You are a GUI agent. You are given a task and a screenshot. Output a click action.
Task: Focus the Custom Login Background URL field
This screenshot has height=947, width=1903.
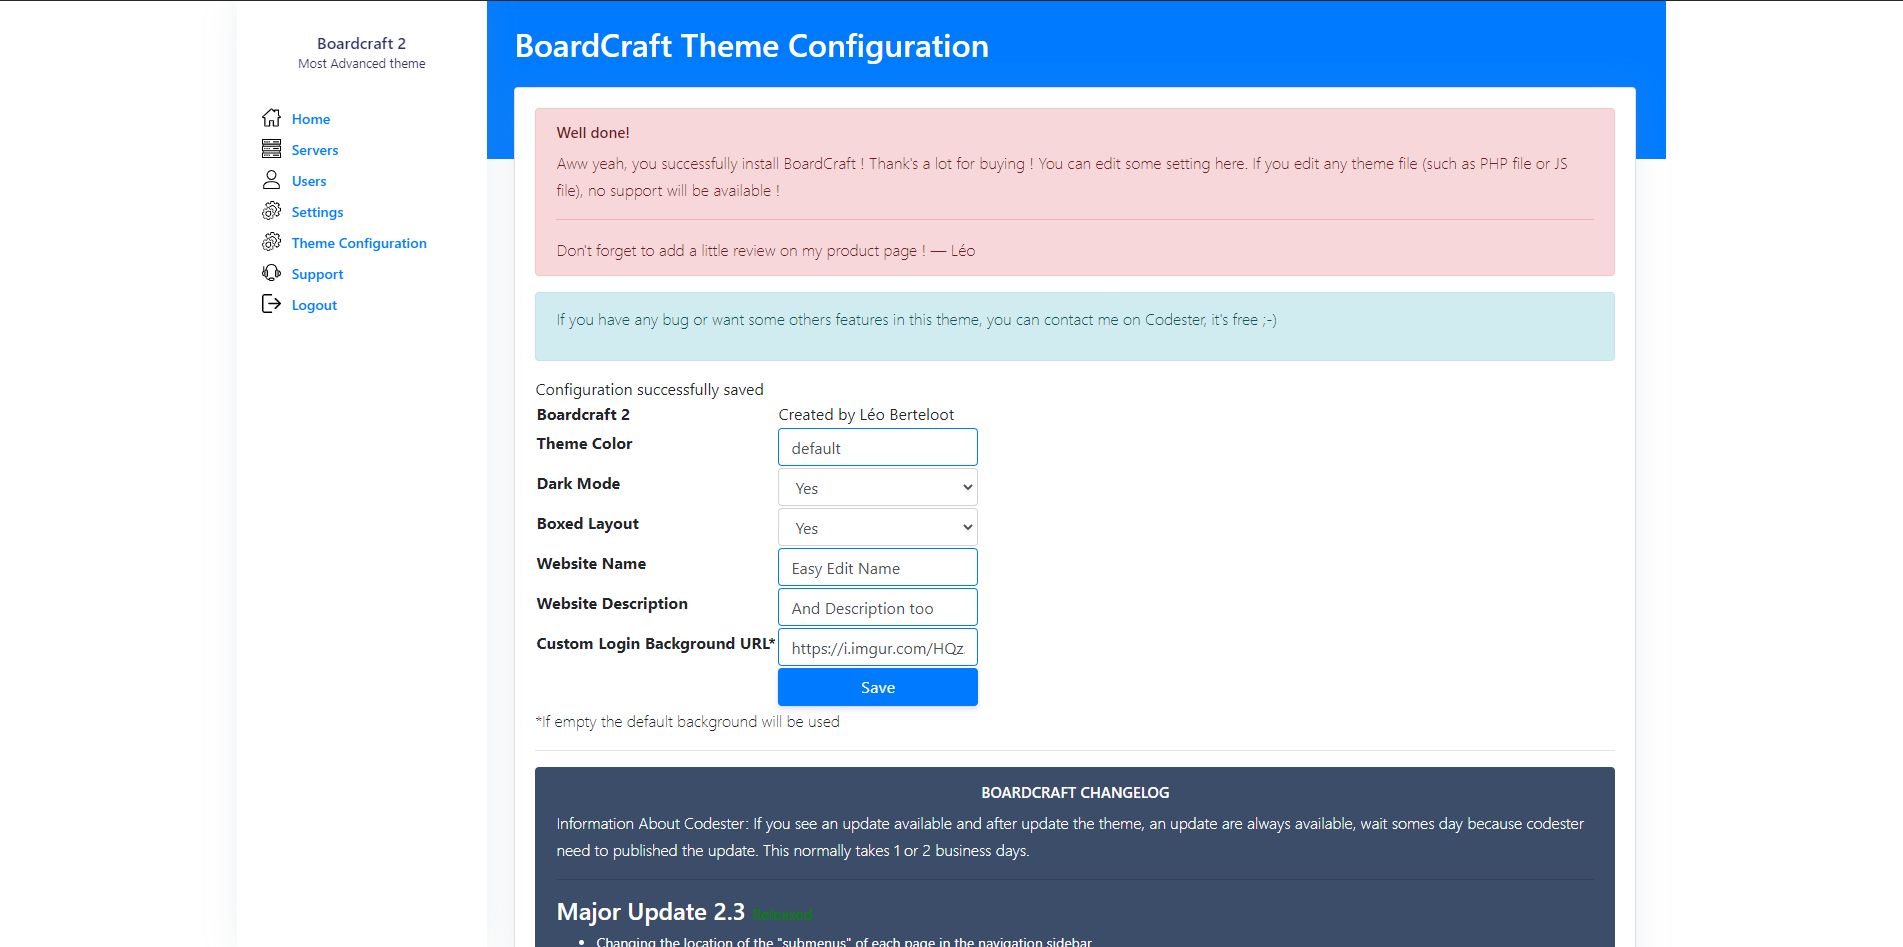[878, 648]
